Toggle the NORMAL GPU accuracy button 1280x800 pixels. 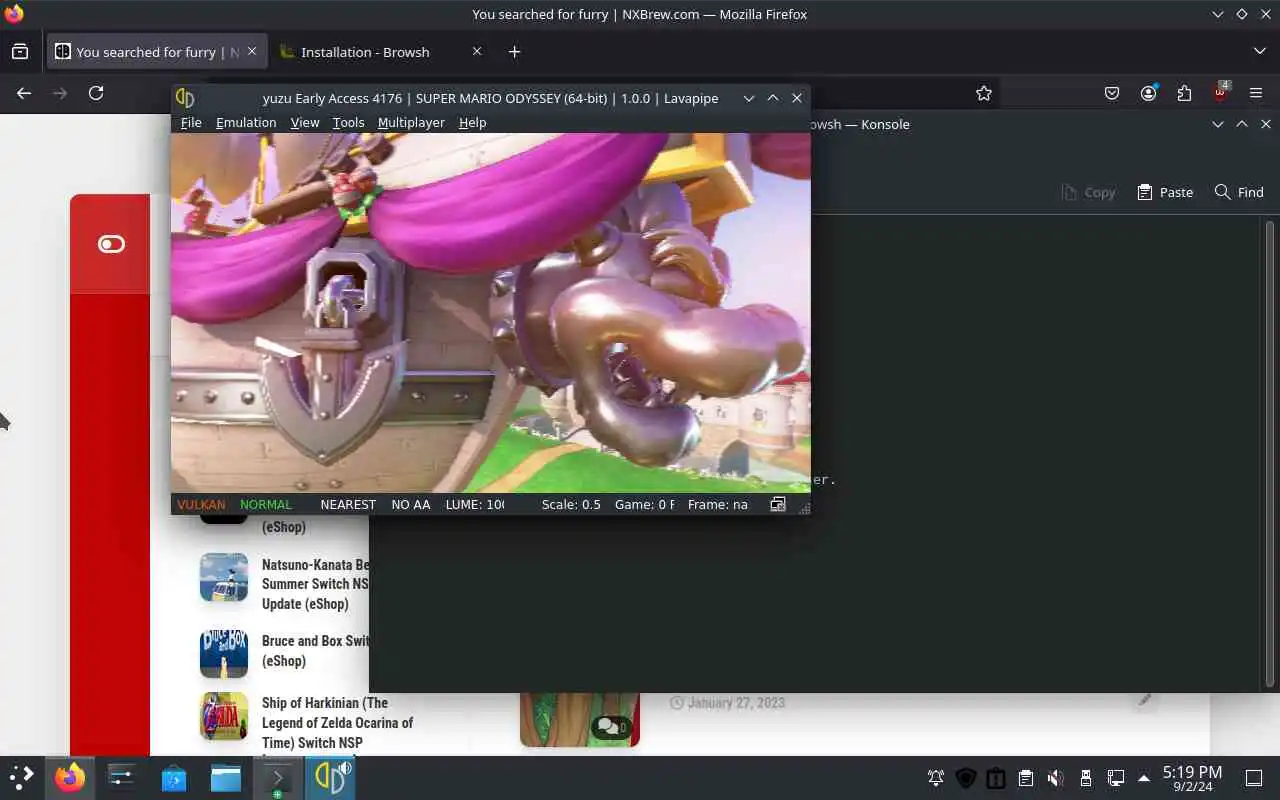coord(266,504)
